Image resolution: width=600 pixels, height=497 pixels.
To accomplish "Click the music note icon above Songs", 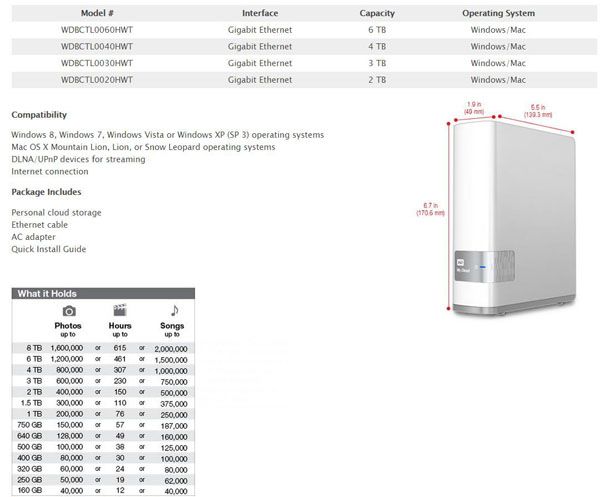I will click(174, 310).
